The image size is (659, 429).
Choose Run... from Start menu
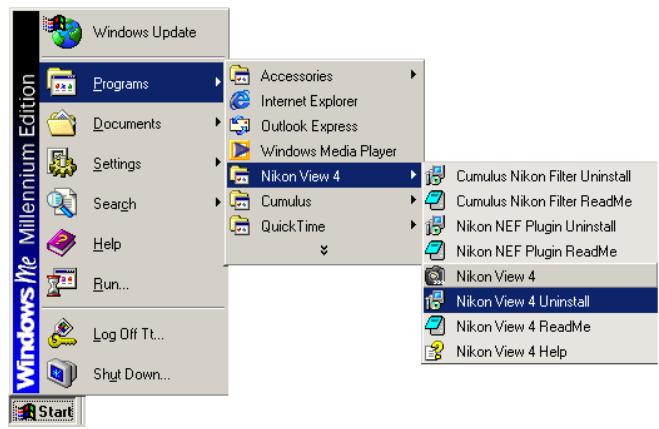coord(132,283)
